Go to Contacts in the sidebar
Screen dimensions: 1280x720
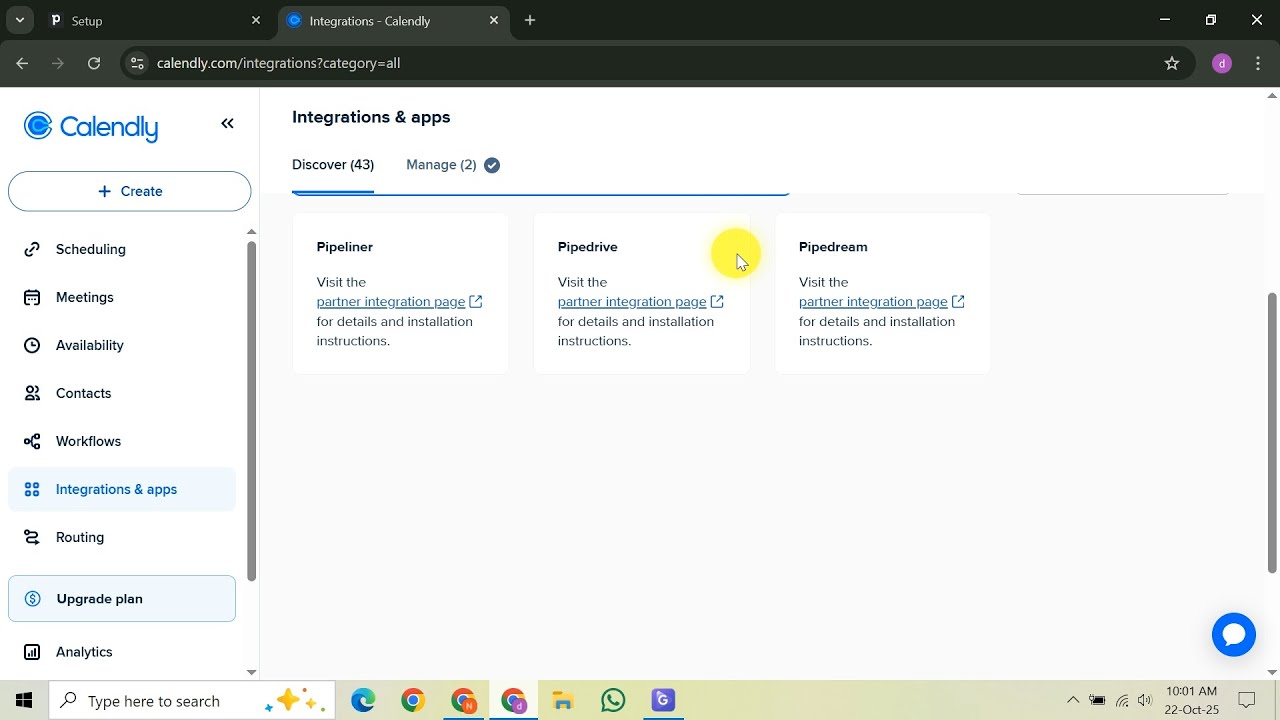122,393
